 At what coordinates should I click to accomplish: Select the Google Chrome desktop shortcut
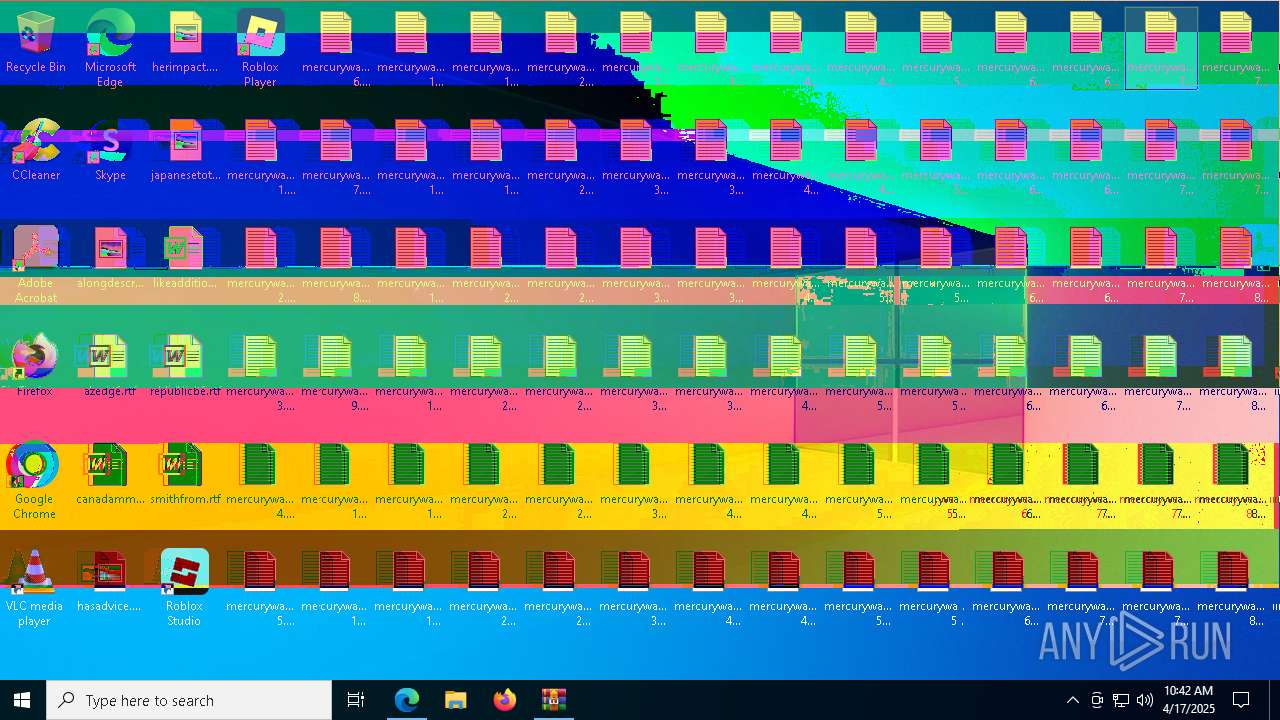pyautogui.click(x=34, y=480)
